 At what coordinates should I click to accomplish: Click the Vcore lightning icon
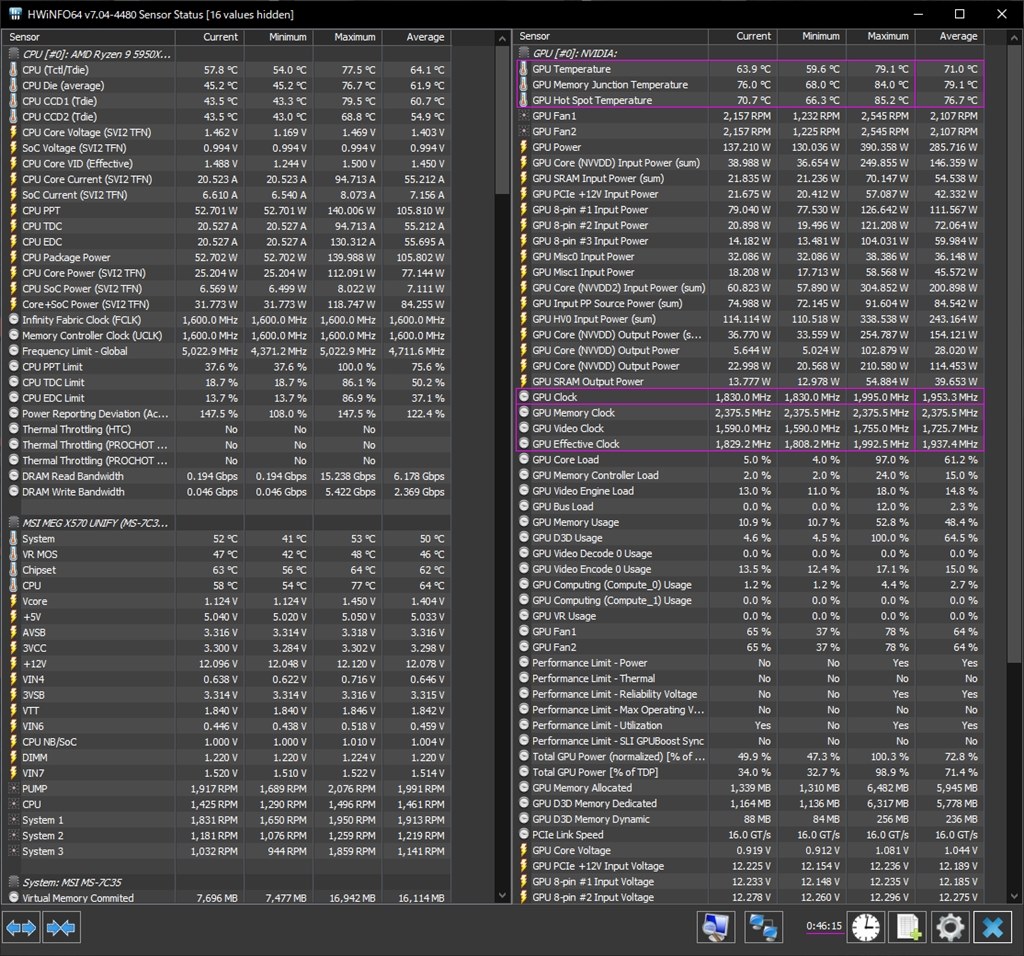click(x=14, y=601)
